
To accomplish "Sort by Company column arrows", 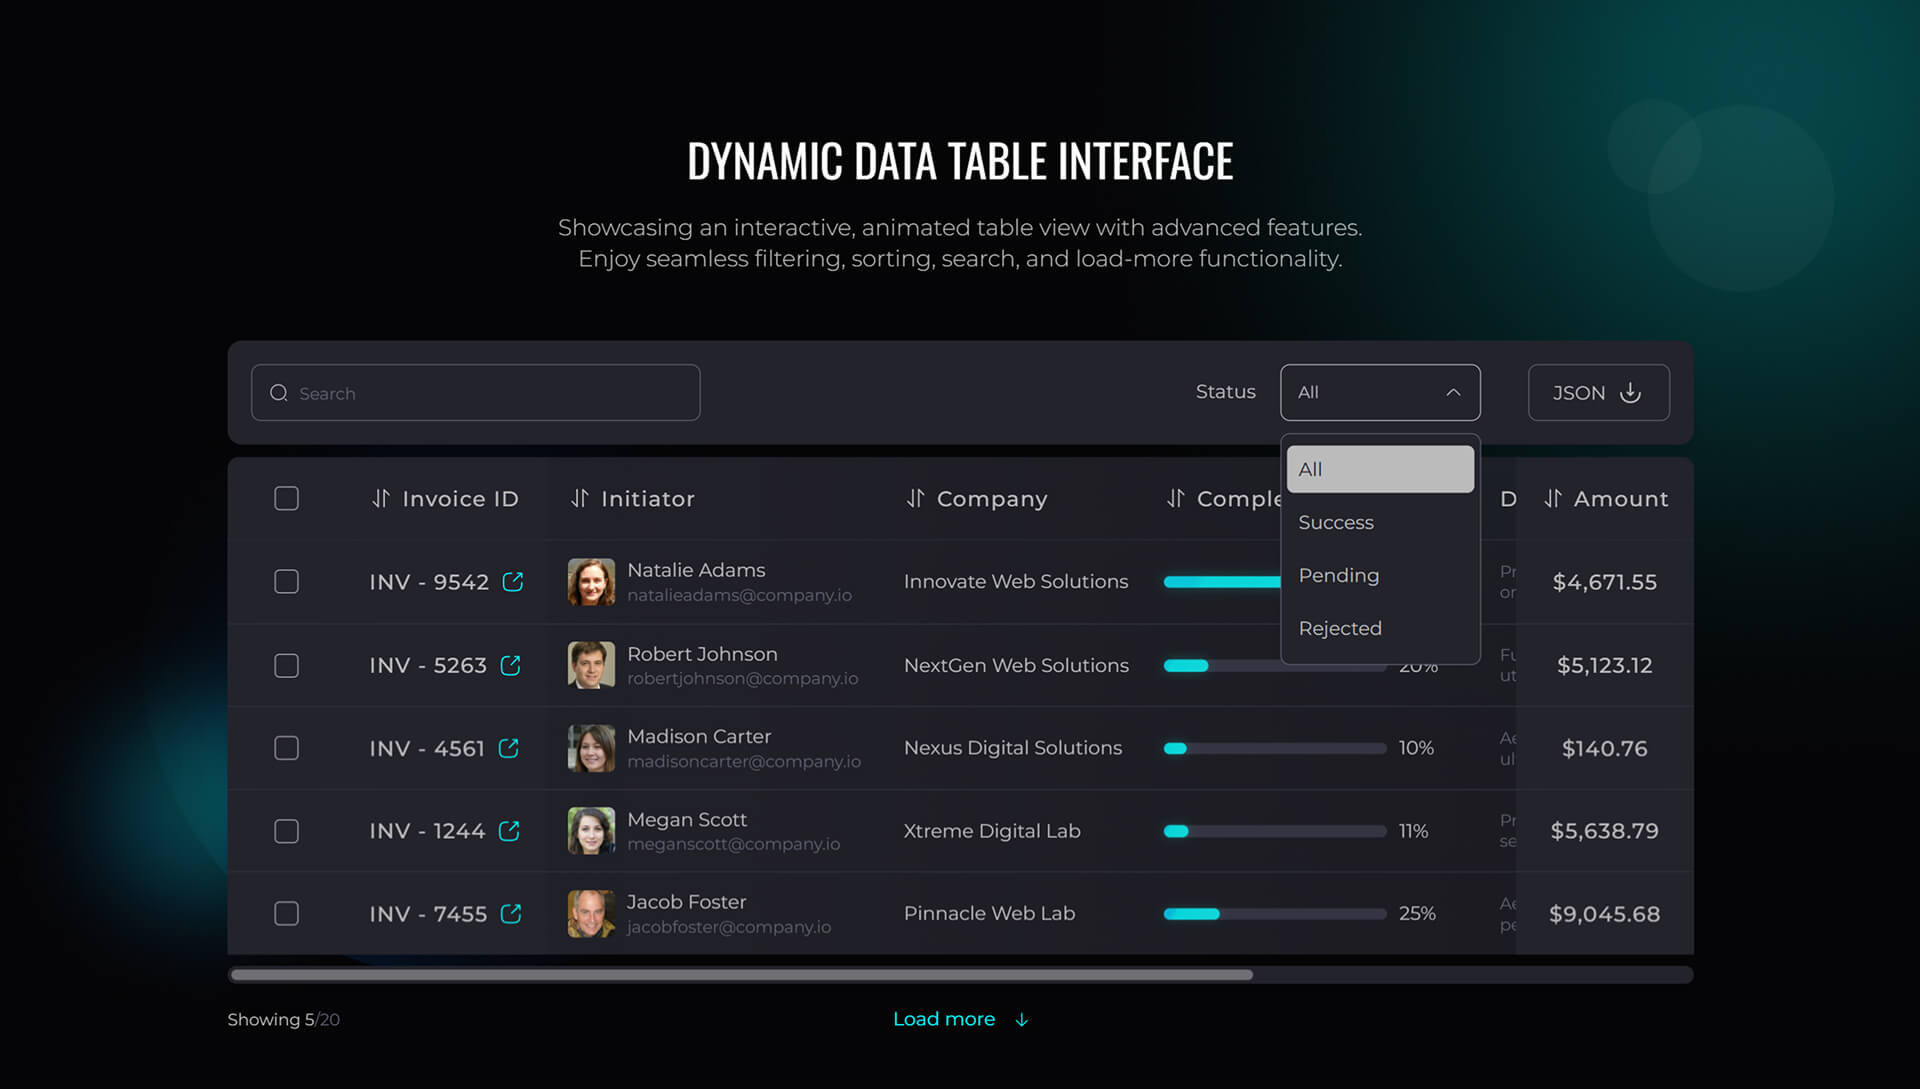I will point(915,498).
